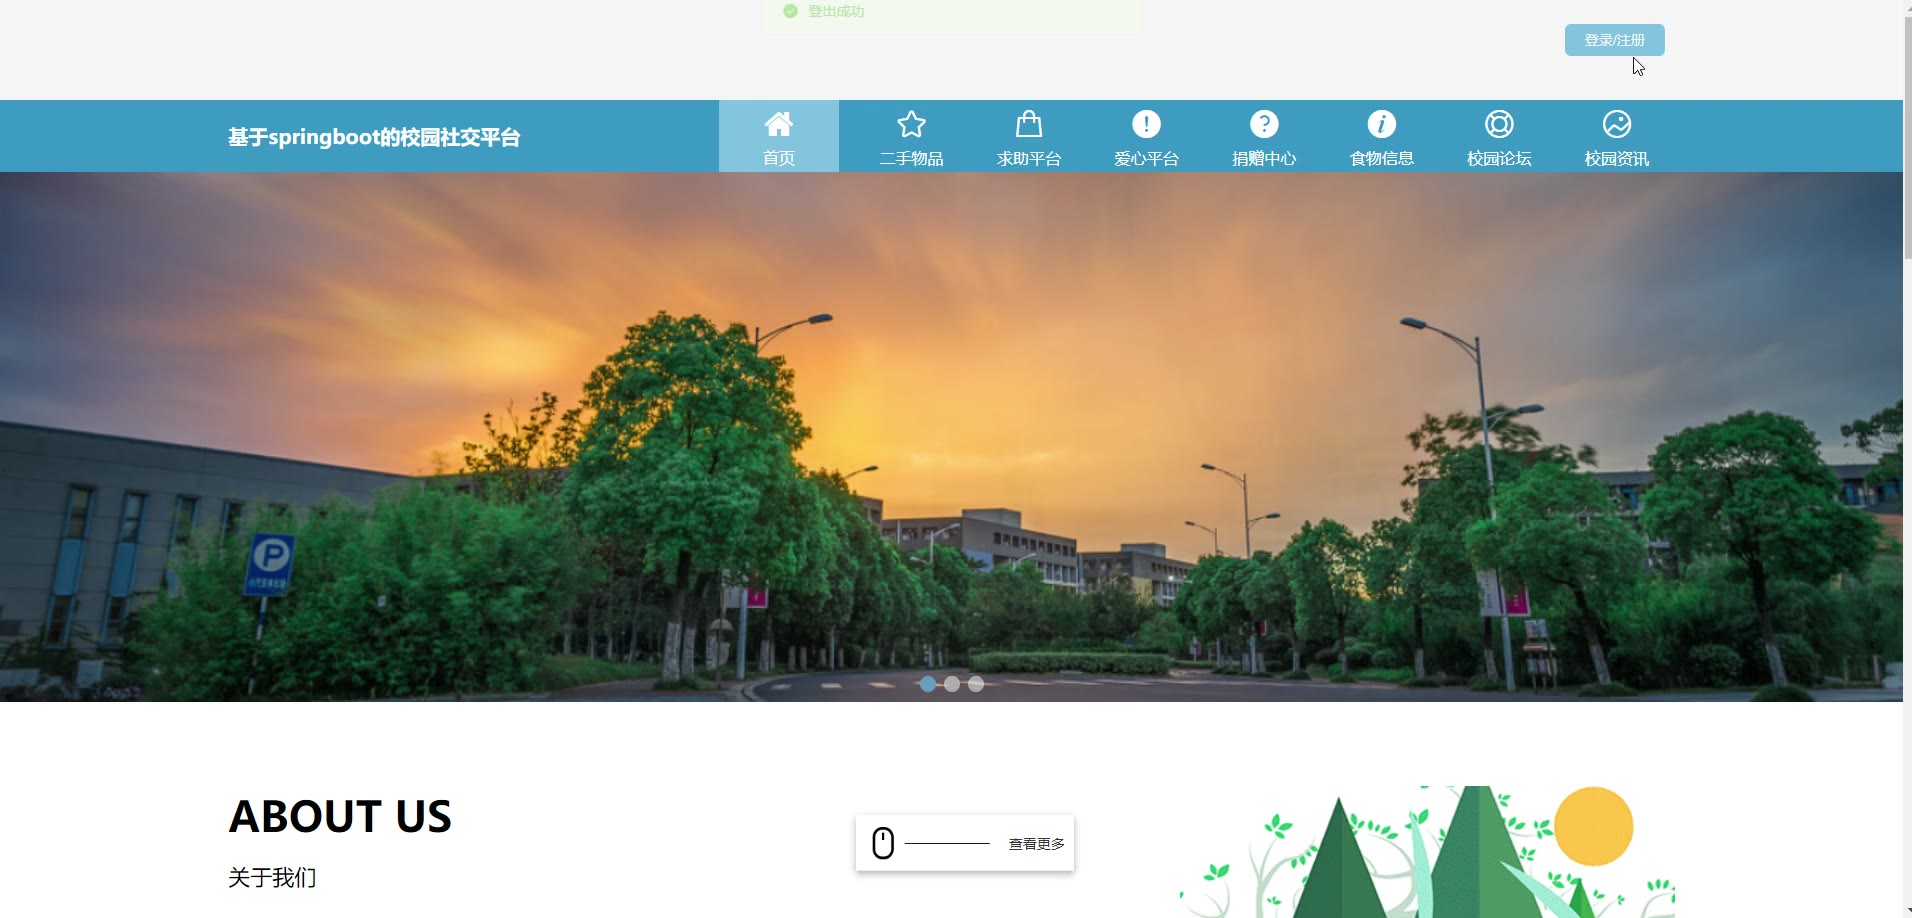Select the first carousel indicator dot
Screen dimensions: 1912x918
(928, 684)
